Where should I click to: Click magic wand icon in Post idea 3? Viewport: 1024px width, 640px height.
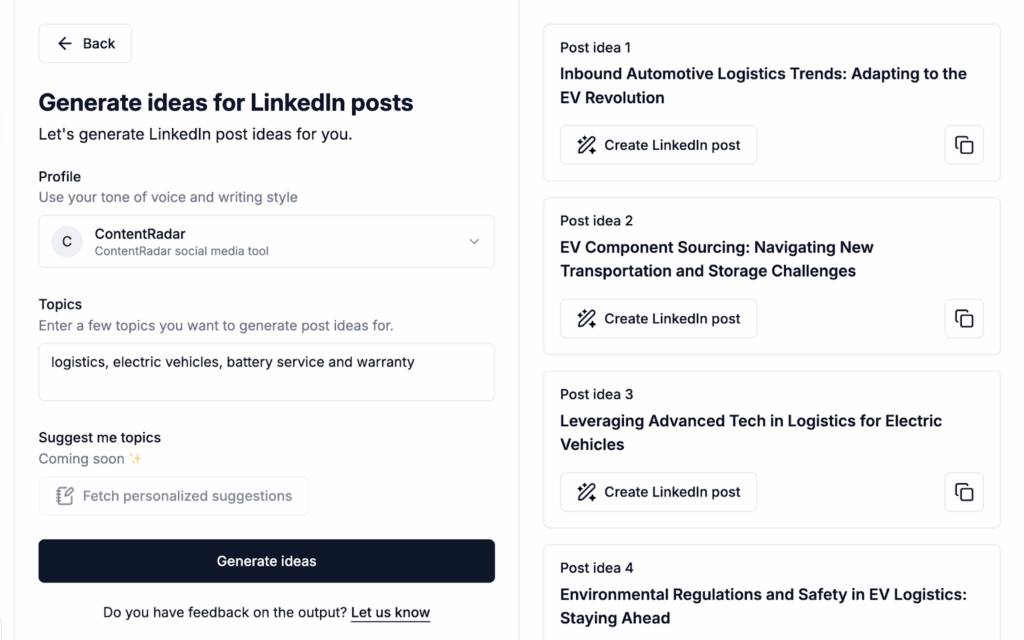(x=587, y=492)
